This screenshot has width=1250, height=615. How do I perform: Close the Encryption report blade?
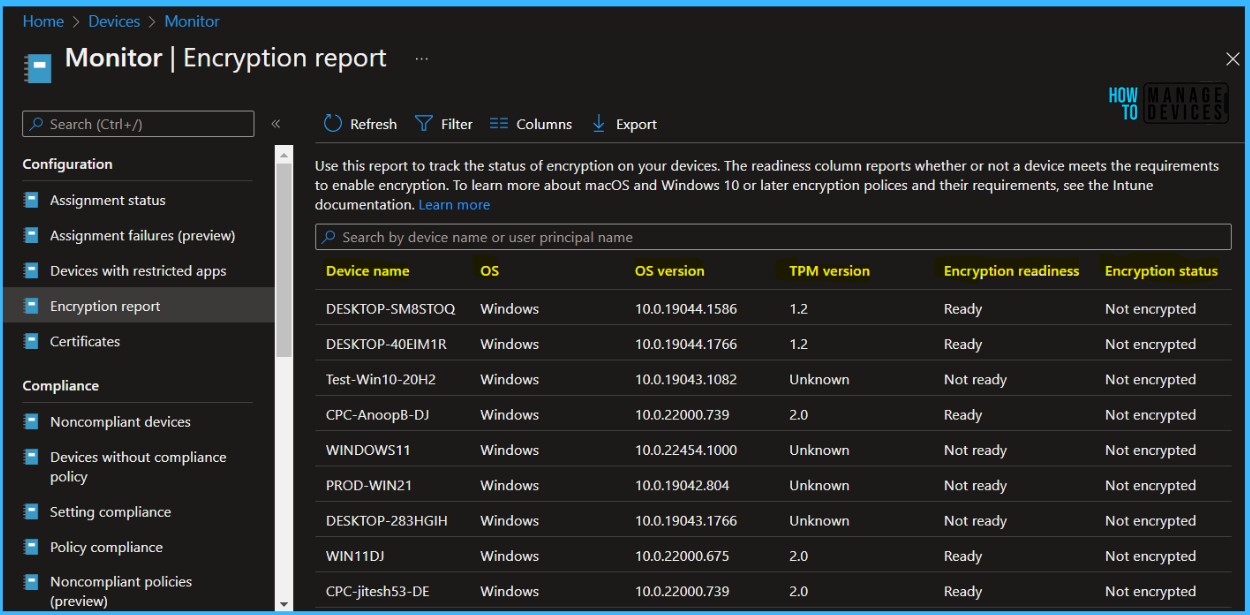tap(1233, 59)
